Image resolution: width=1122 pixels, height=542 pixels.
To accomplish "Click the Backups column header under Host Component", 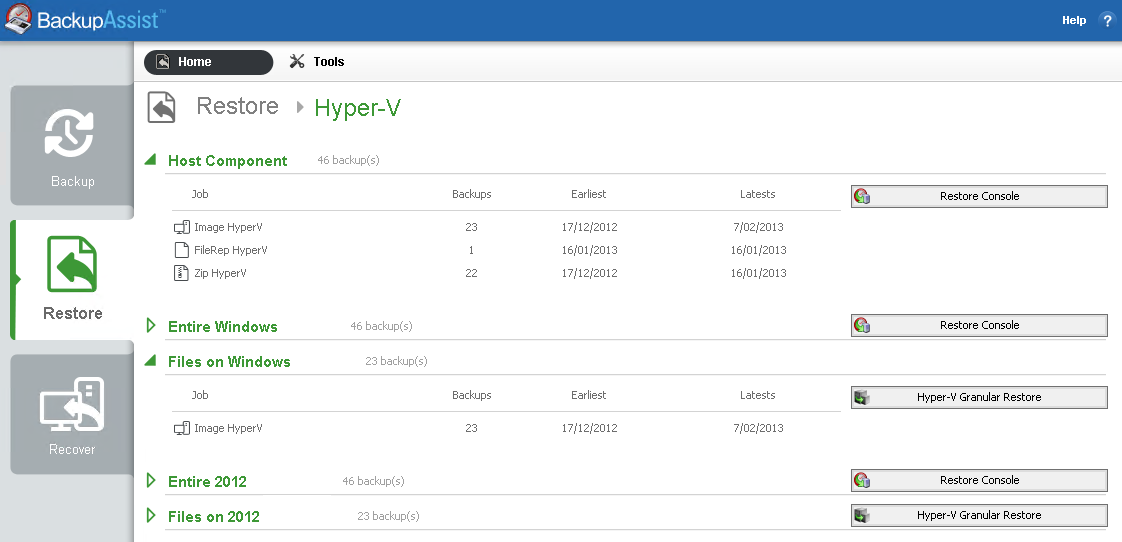I will tap(472, 194).
